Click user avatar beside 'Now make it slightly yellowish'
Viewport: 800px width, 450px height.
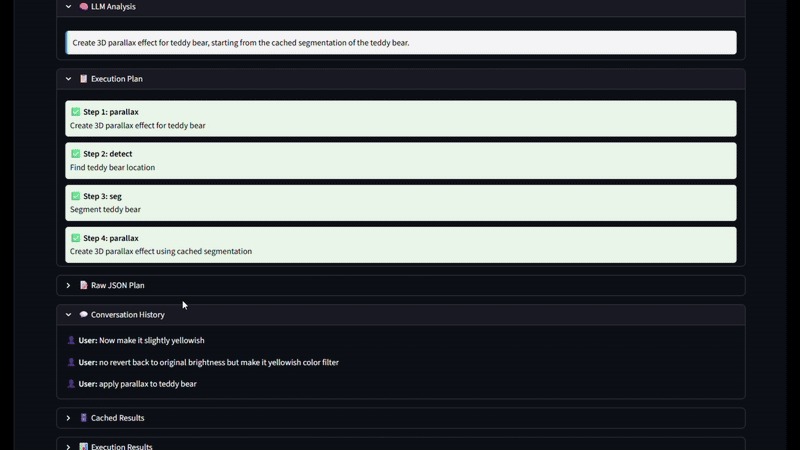[x=71, y=340]
